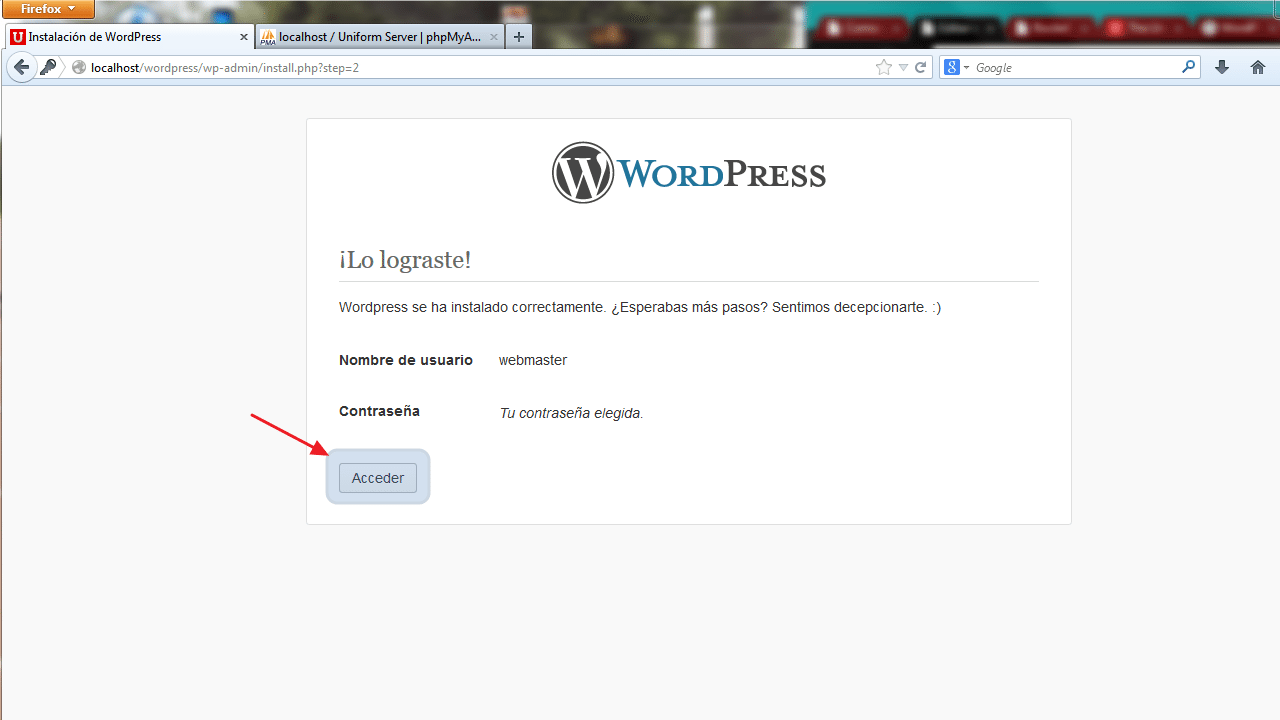Go back with the back arrow

click(21, 67)
